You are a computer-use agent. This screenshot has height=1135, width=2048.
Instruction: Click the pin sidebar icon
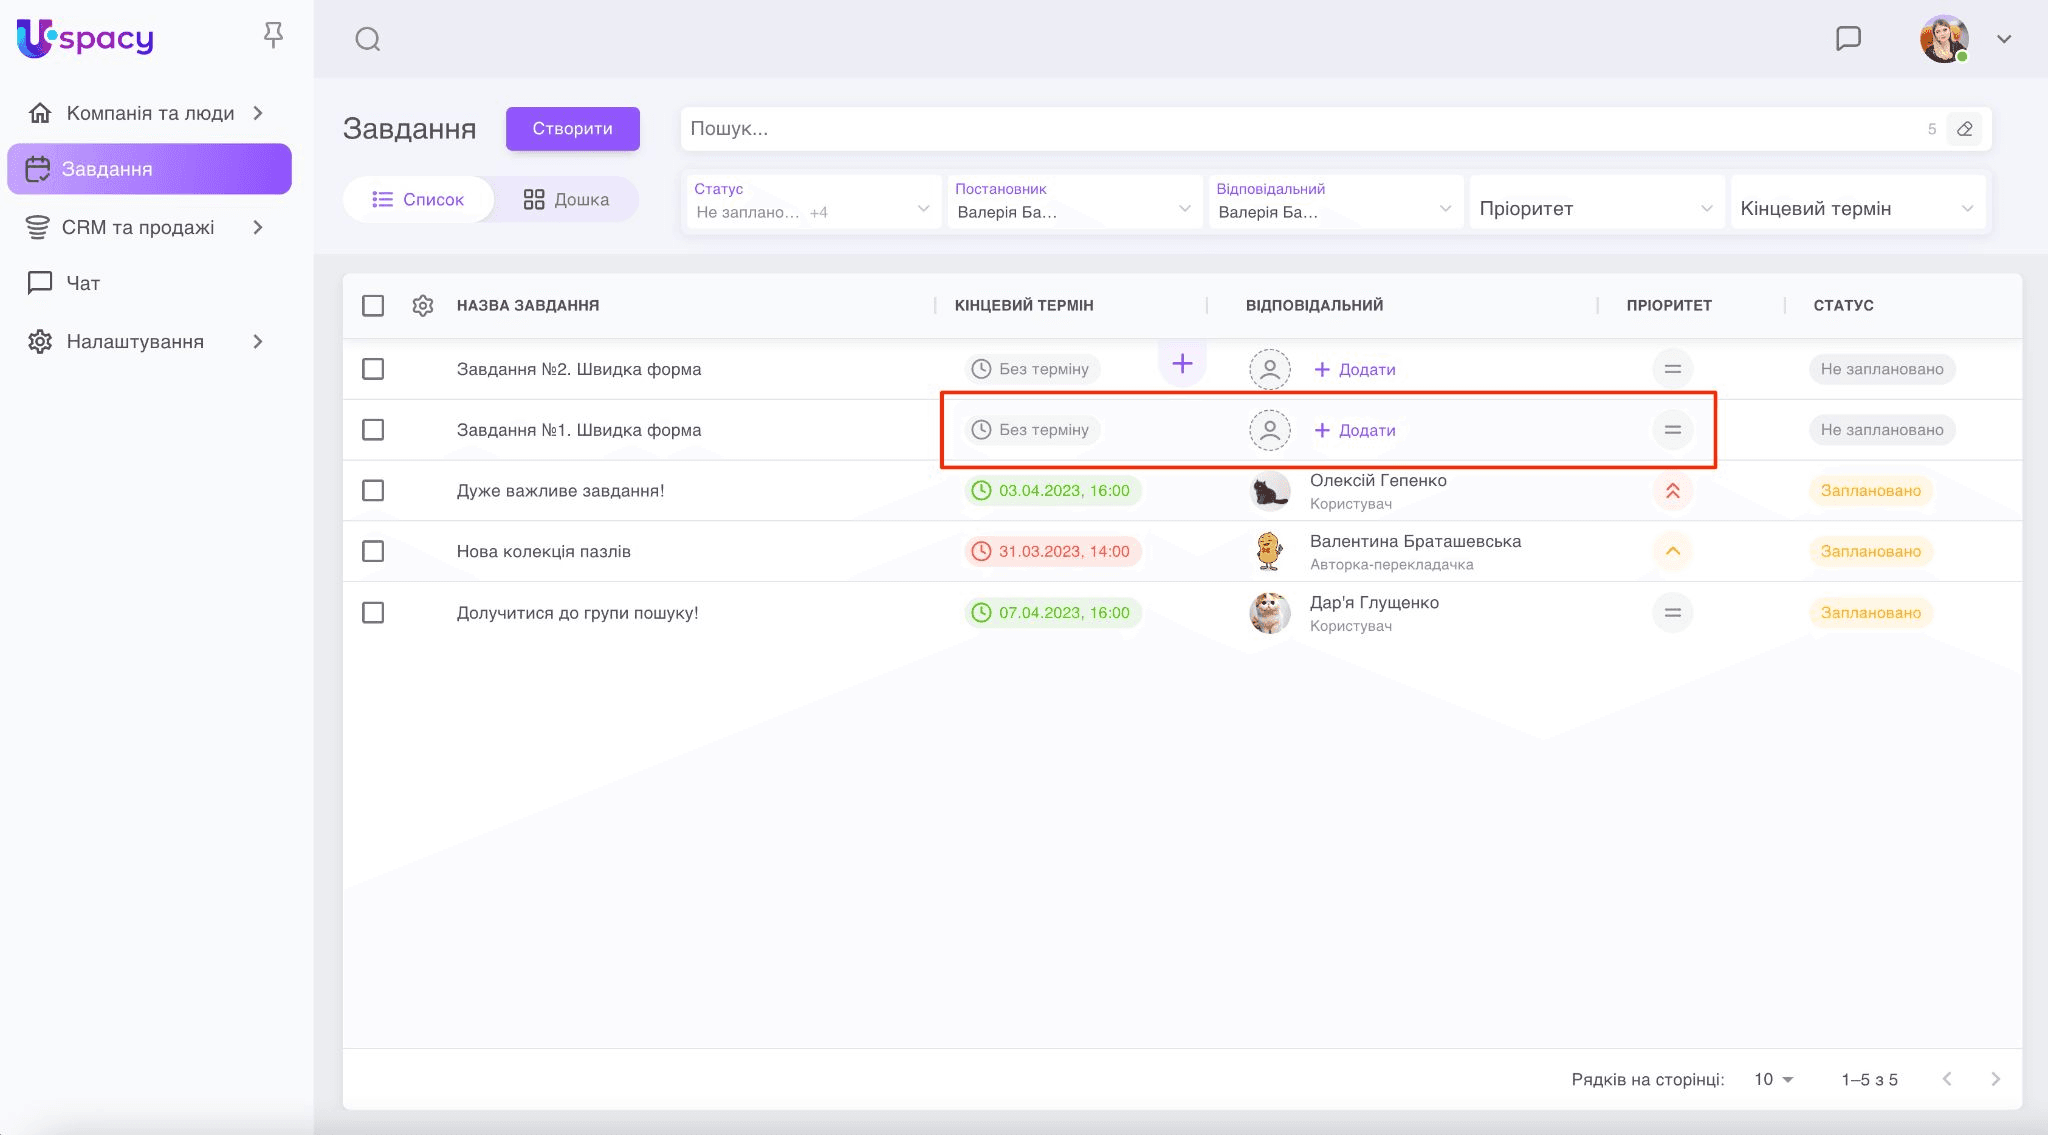click(273, 36)
